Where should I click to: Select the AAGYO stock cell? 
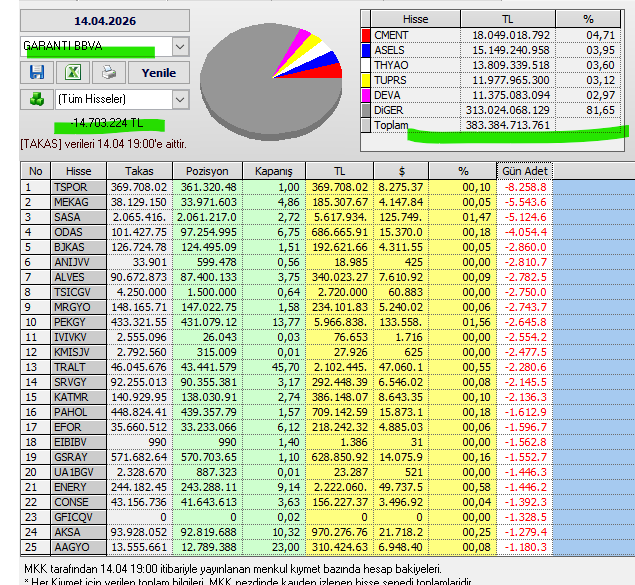click(79, 547)
